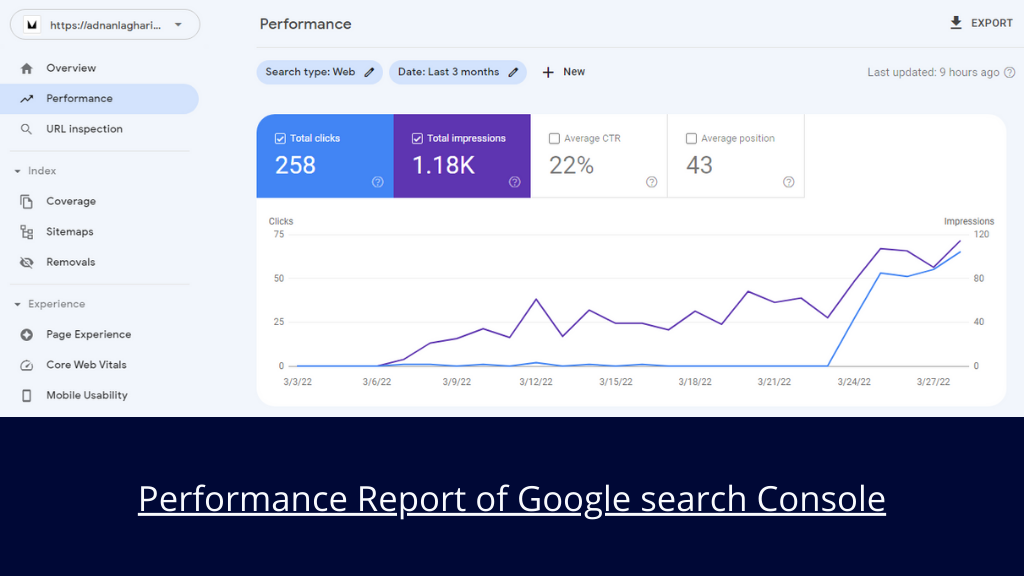Click the Performance trend icon
Screen dimensions: 1024x576
click(26, 99)
